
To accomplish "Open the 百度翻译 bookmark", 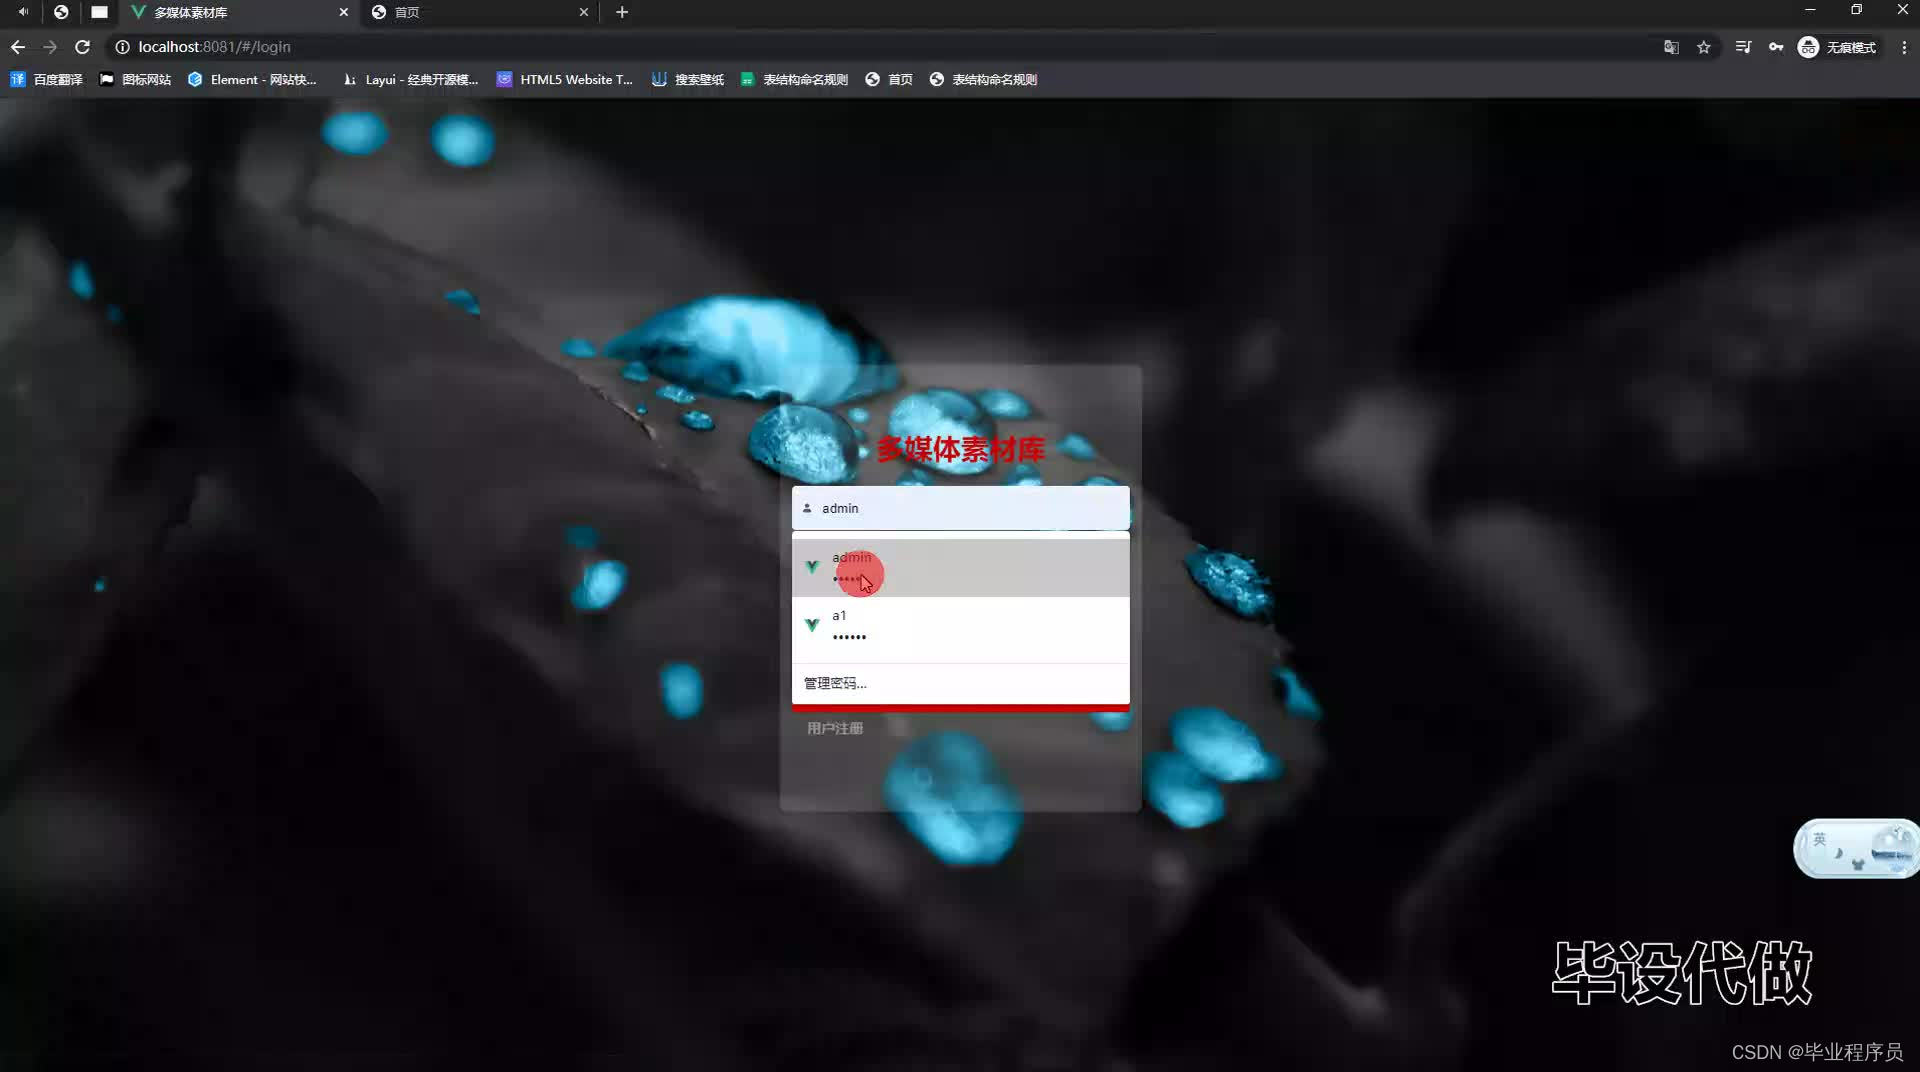I will [x=46, y=79].
